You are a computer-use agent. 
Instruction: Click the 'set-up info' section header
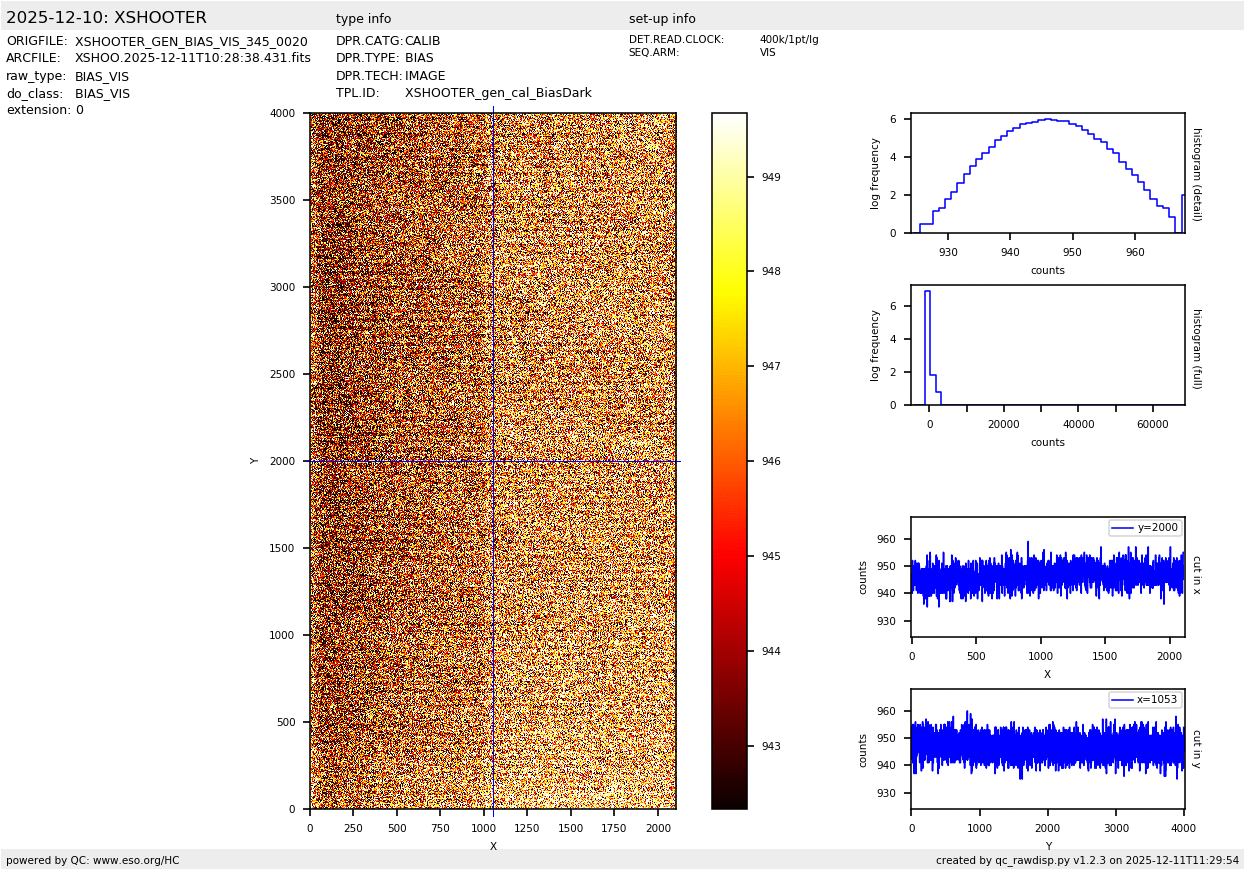pyautogui.click(x=662, y=19)
